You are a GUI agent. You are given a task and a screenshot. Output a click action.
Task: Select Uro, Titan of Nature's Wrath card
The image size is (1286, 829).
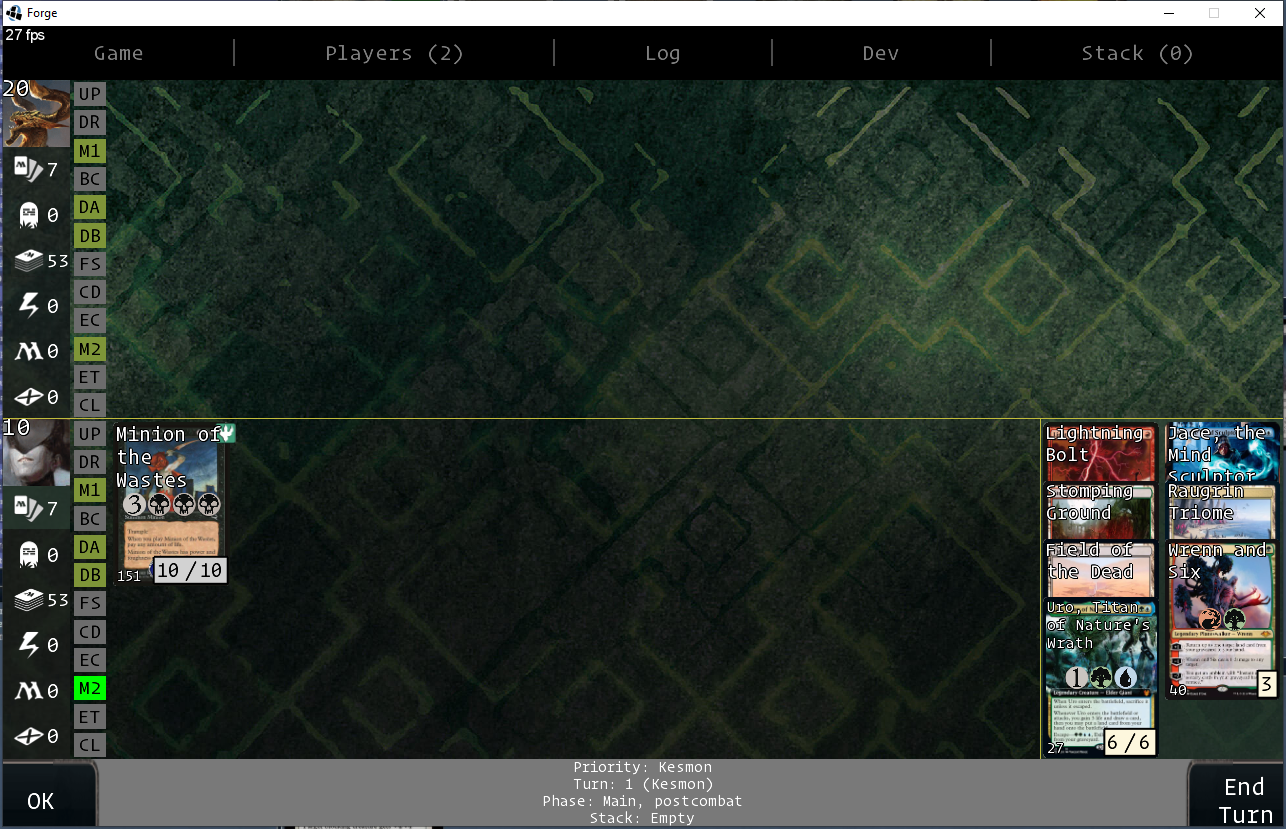(1100, 678)
